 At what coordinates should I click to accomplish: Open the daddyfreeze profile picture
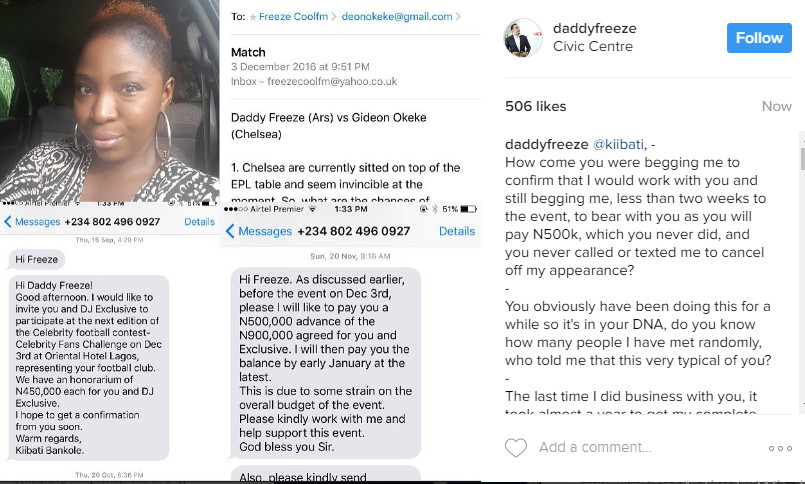click(523, 37)
